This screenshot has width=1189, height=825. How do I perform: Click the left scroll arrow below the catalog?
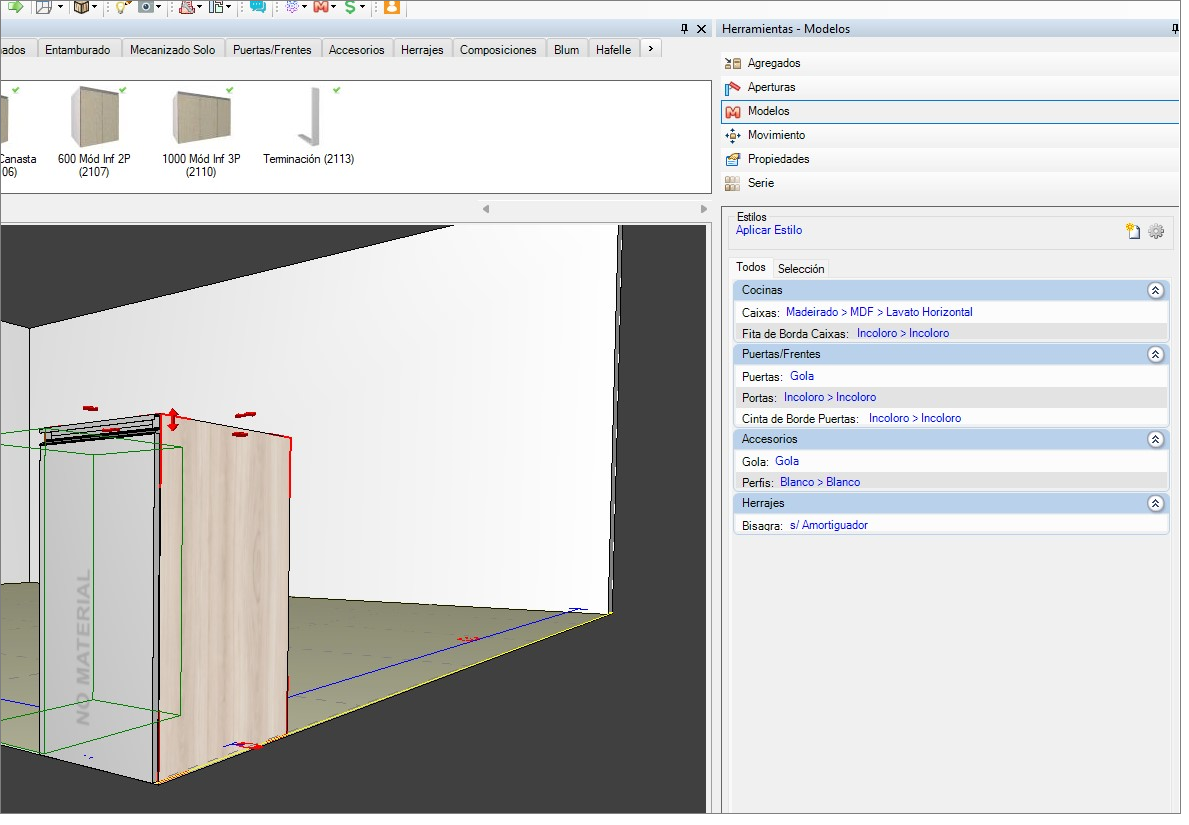pos(486,209)
